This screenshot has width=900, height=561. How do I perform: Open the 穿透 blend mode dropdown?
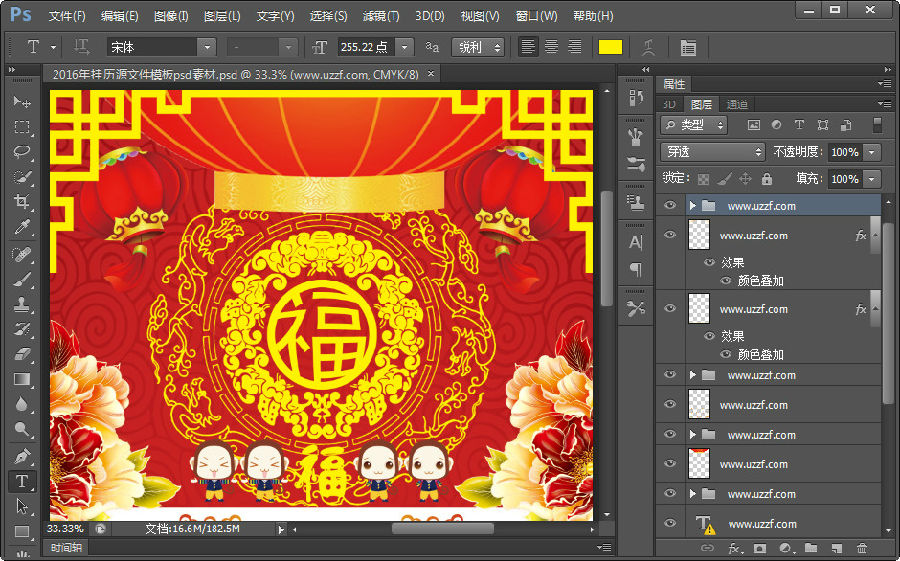point(713,152)
